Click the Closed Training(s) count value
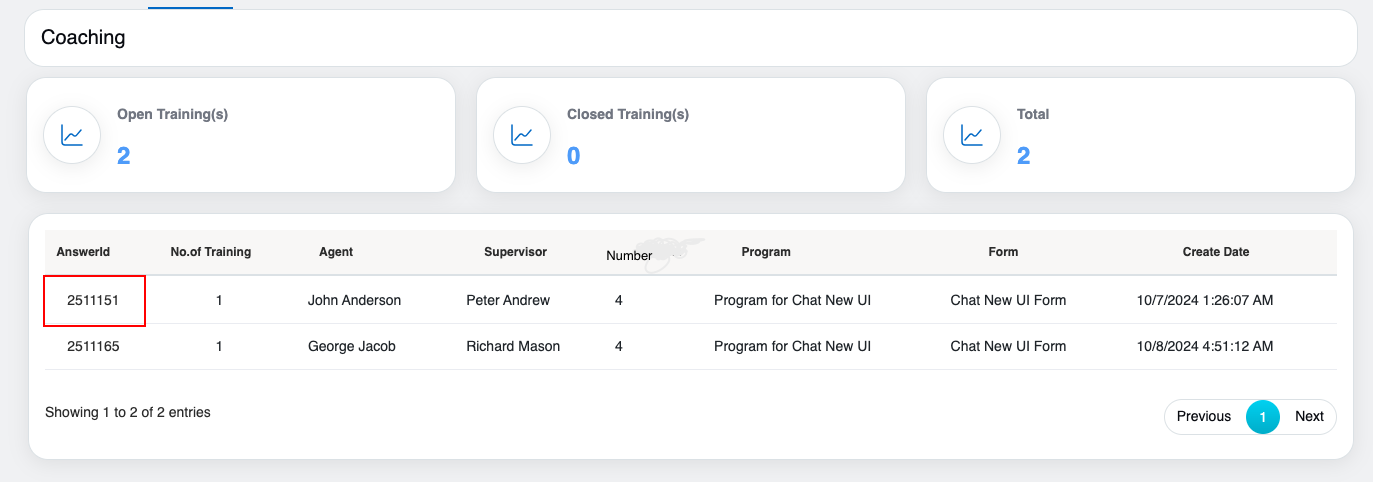 tap(574, 156)
